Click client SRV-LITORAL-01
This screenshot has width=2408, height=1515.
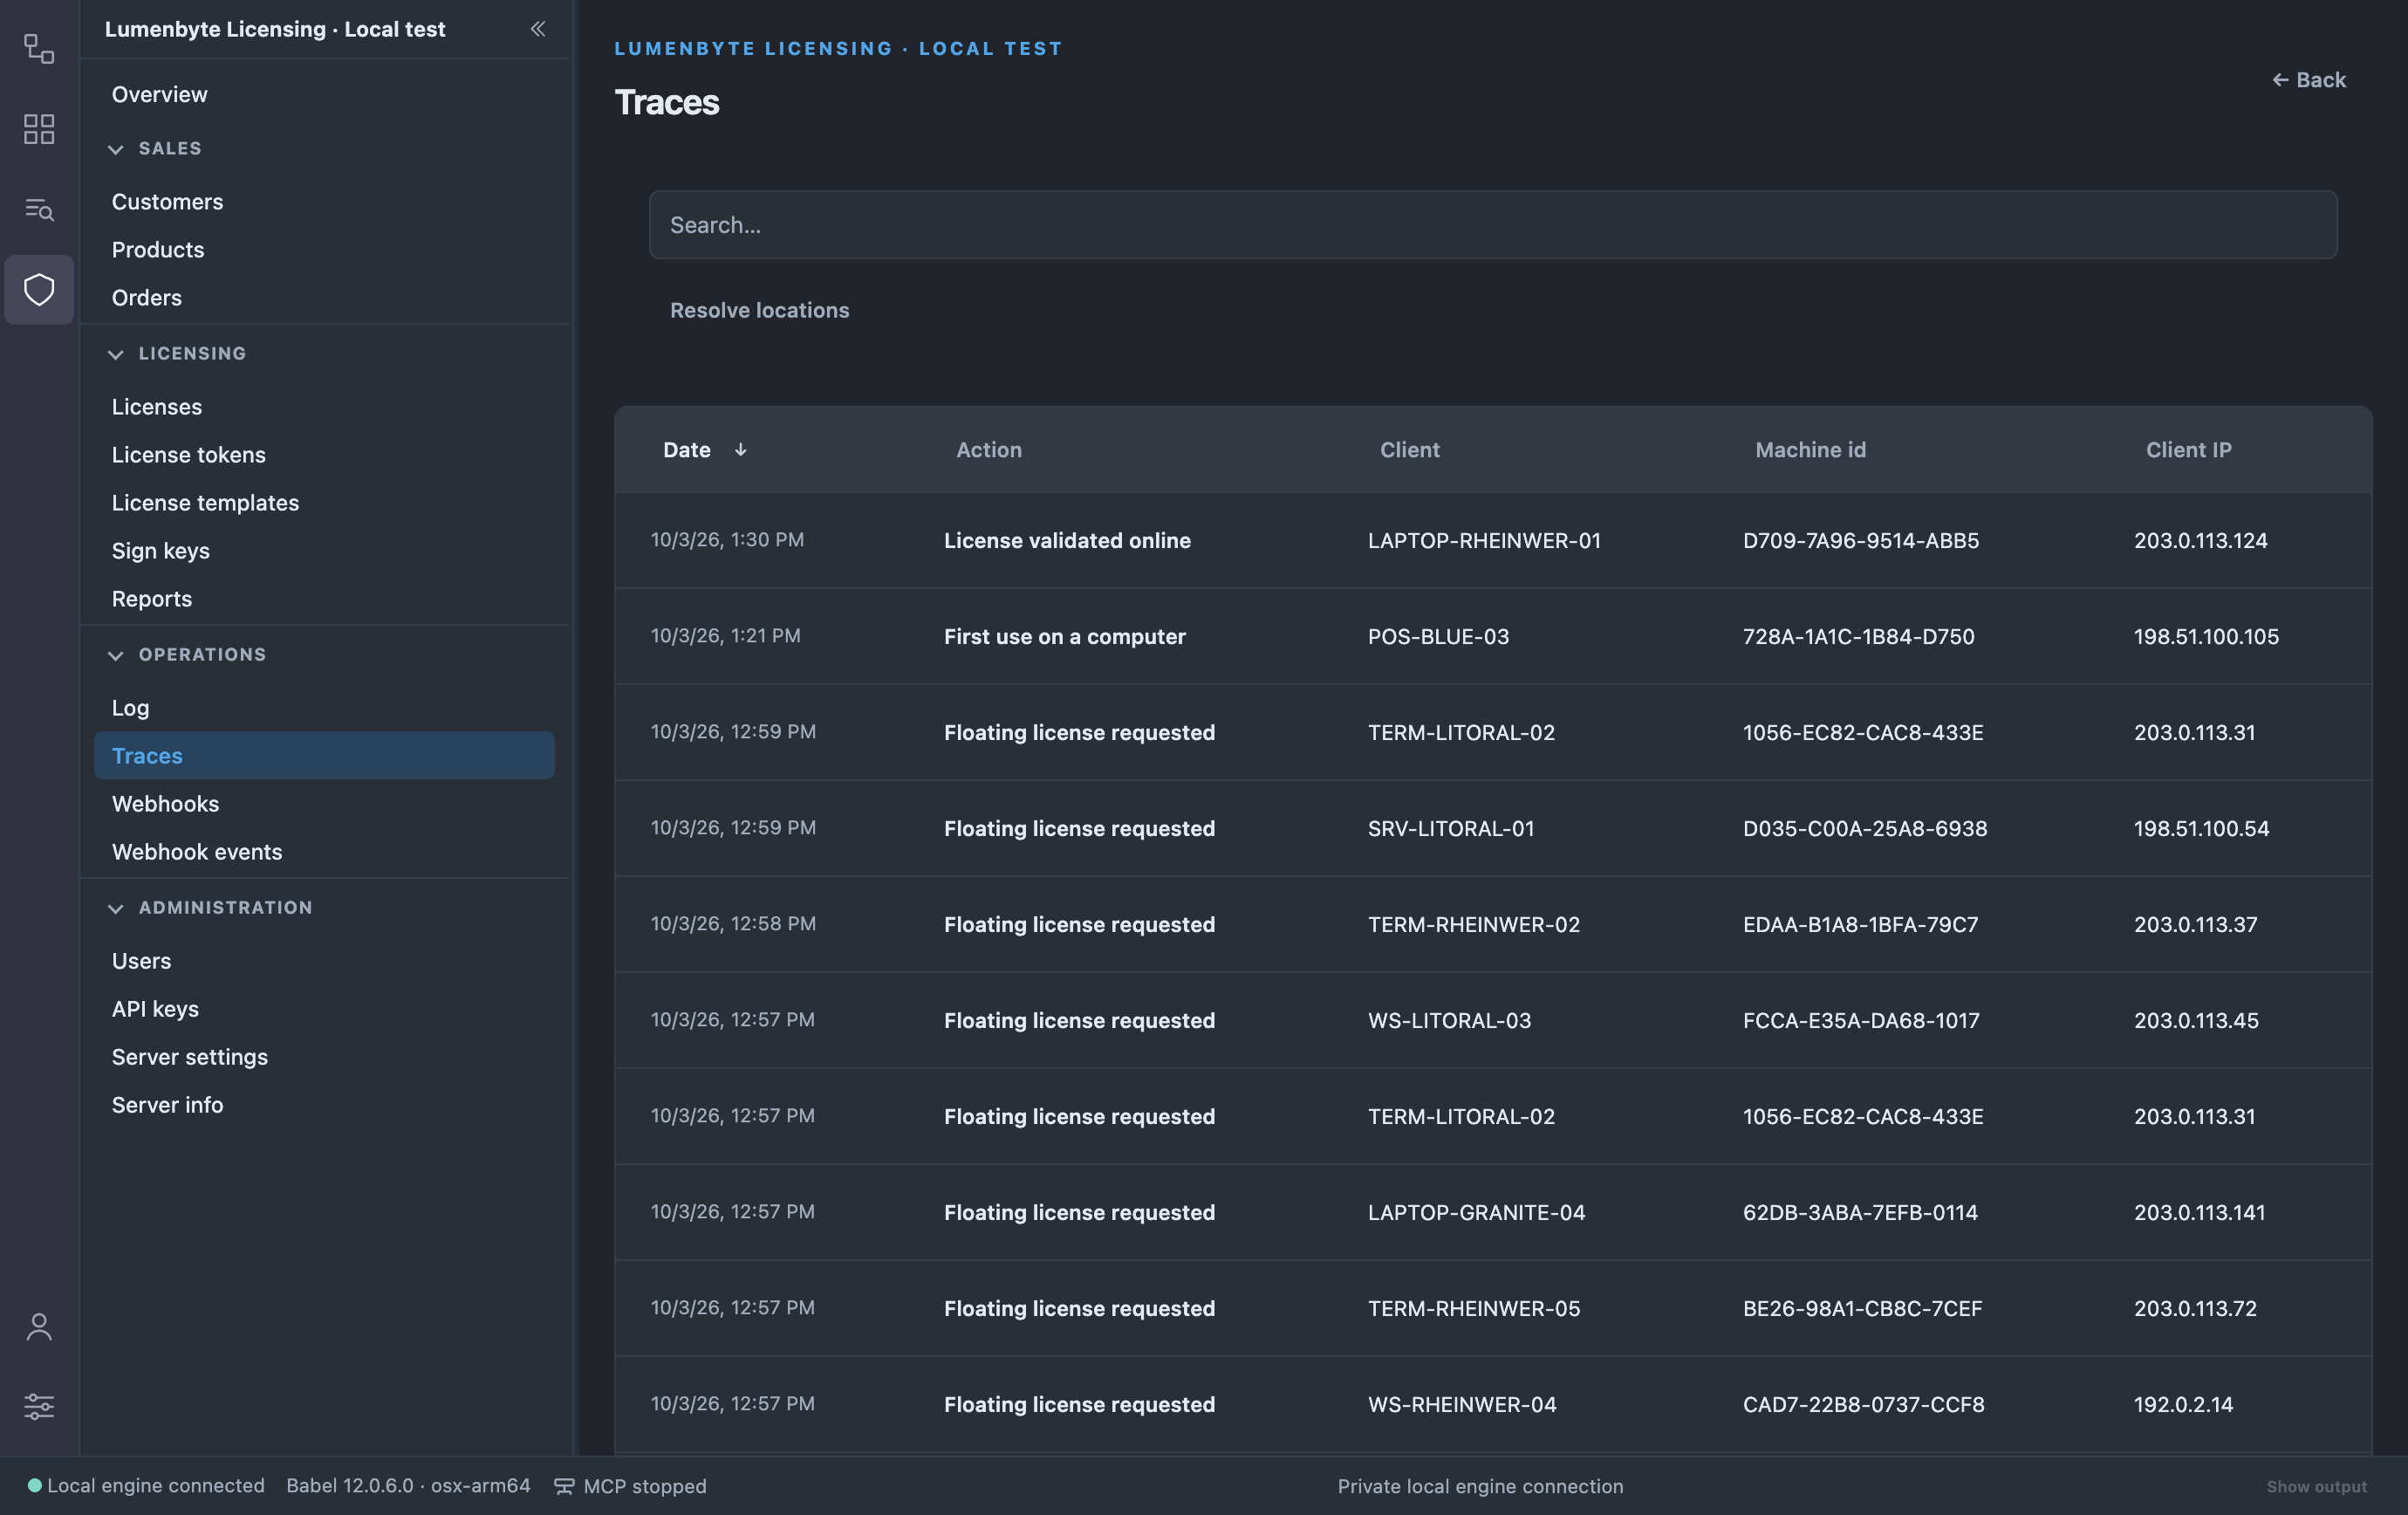coord(1451,828)
